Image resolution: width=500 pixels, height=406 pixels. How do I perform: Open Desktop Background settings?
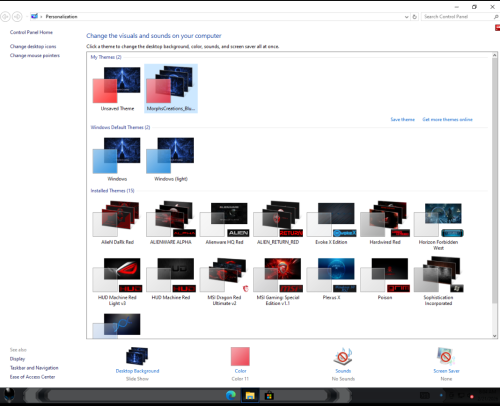137,356
